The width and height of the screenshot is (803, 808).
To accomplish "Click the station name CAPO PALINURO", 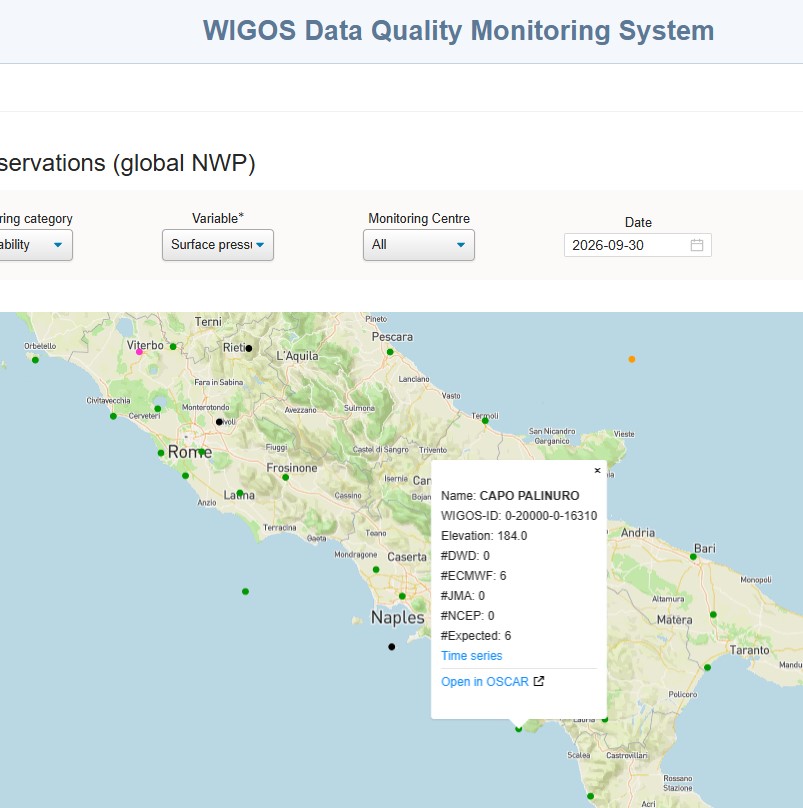I will coord(529,496).
